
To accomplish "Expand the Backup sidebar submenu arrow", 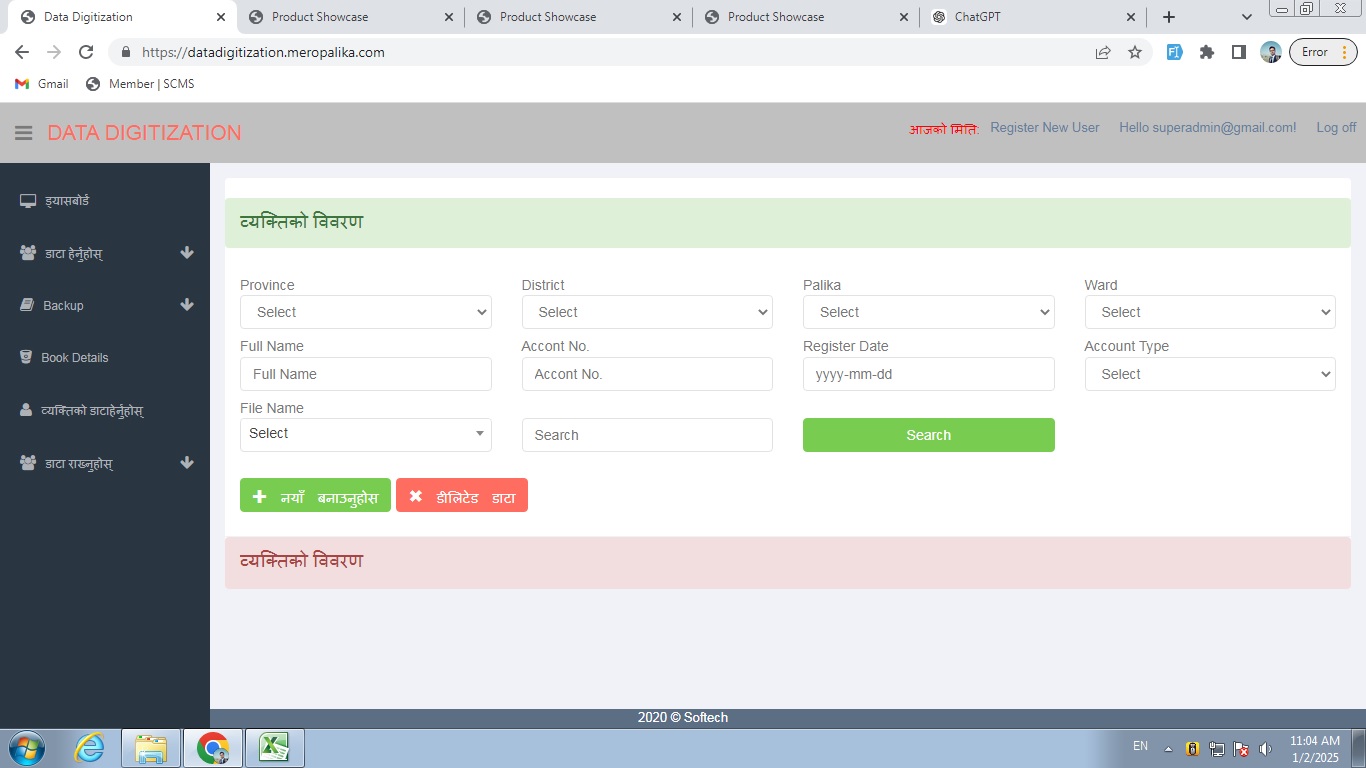I will coord(187,305).
